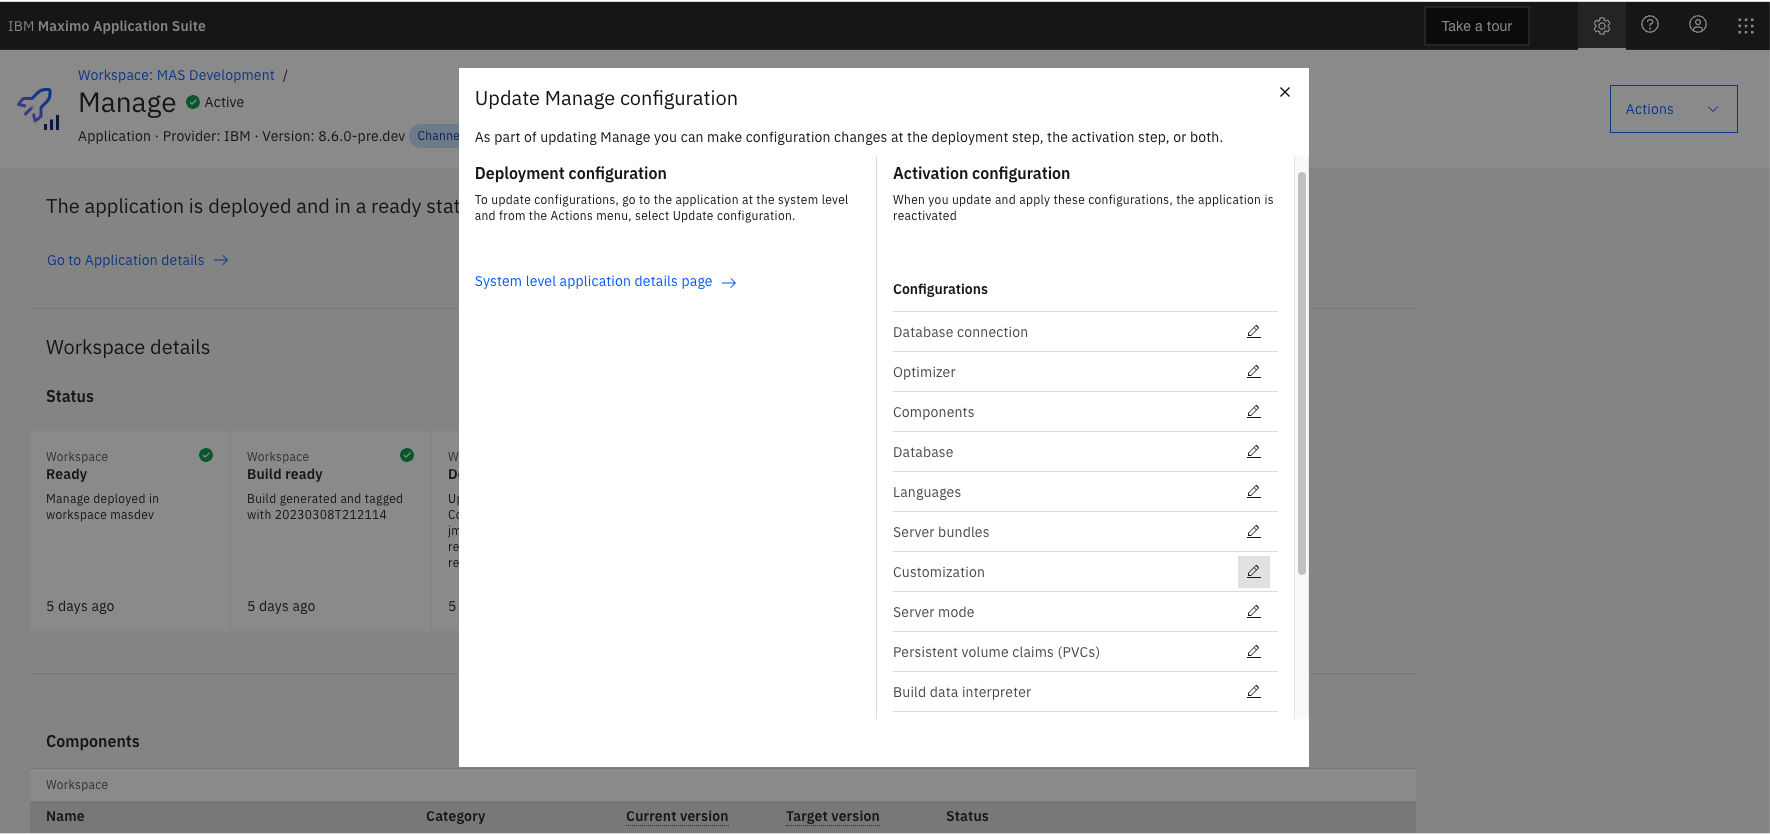
Task: Edit the Database connection configuration
Action: tap(1253, 332)
